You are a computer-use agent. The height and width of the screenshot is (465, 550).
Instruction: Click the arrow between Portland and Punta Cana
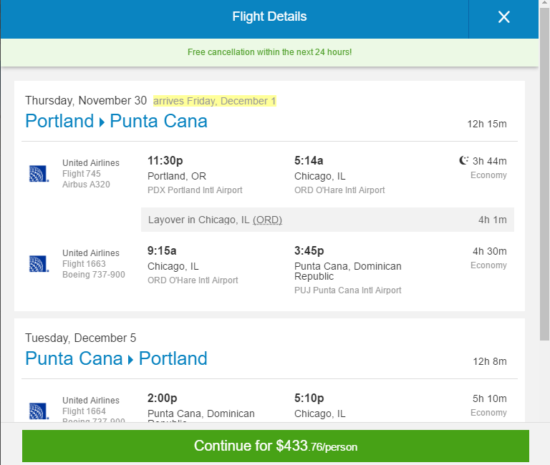102,122
